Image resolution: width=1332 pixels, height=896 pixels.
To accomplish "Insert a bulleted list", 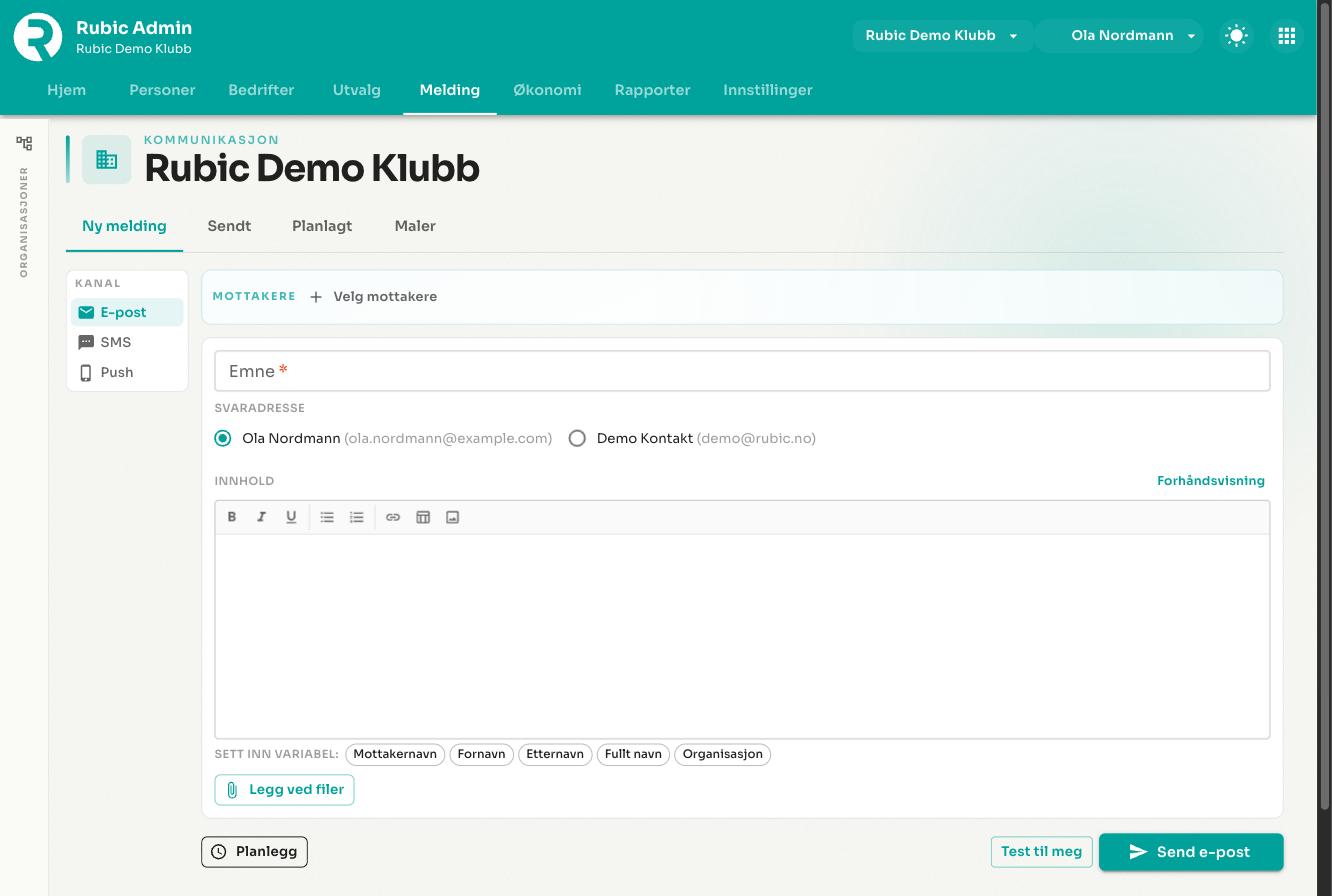I will (327, 517).
